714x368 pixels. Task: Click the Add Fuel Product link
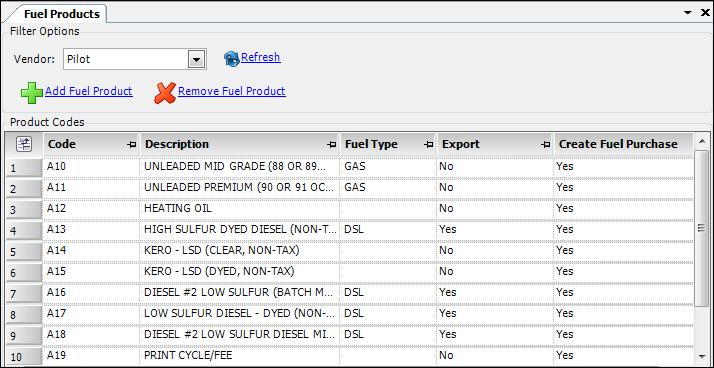pyautogui.click(x=89, y=91)
